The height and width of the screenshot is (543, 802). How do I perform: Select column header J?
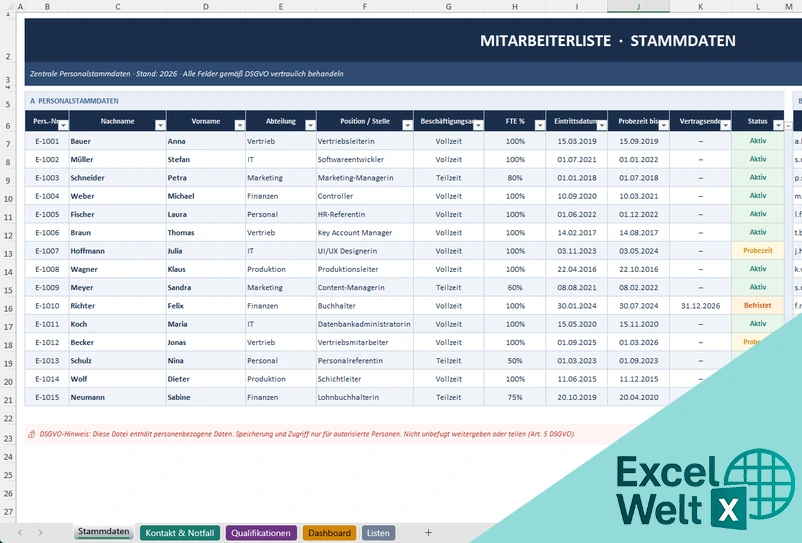coord(638,6)
